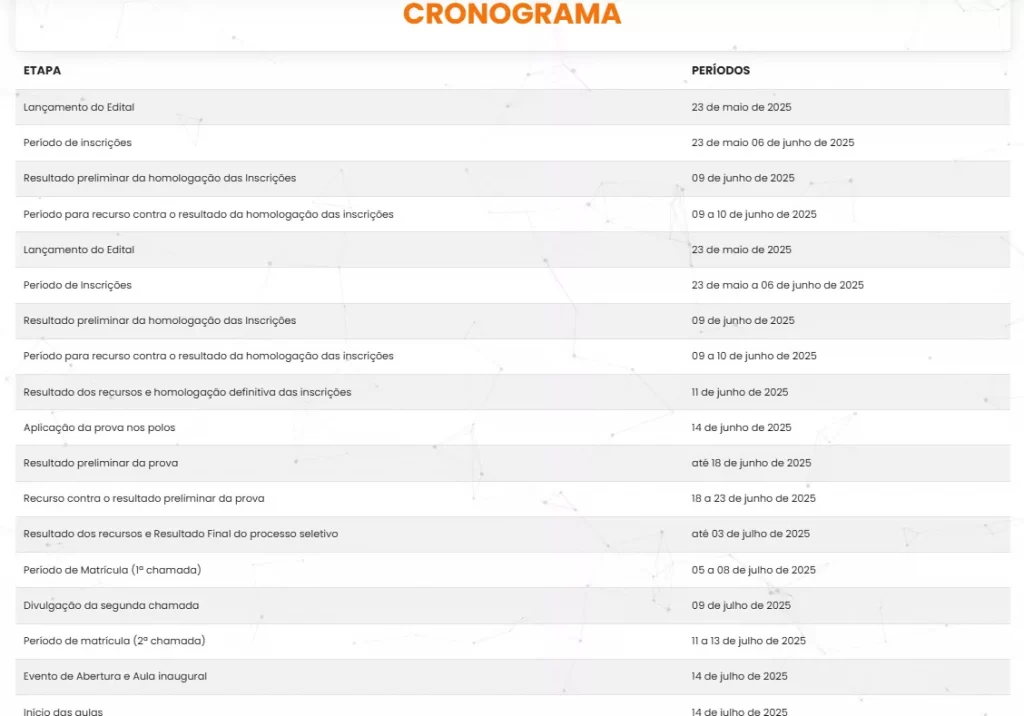Click the date '09 de julho de 2025'

[741, 605]
